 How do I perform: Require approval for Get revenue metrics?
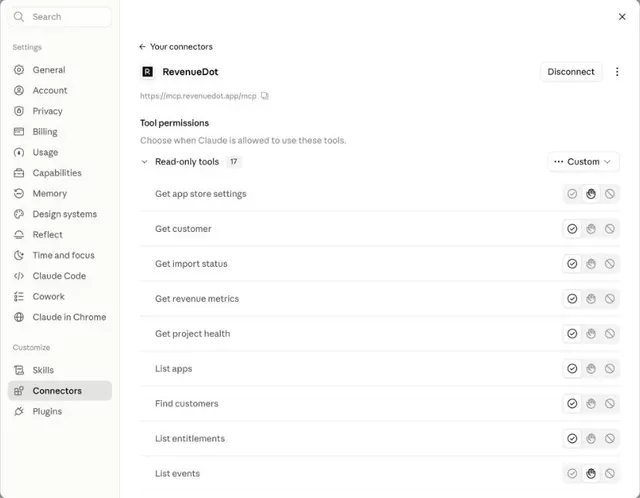pos(591,299)
